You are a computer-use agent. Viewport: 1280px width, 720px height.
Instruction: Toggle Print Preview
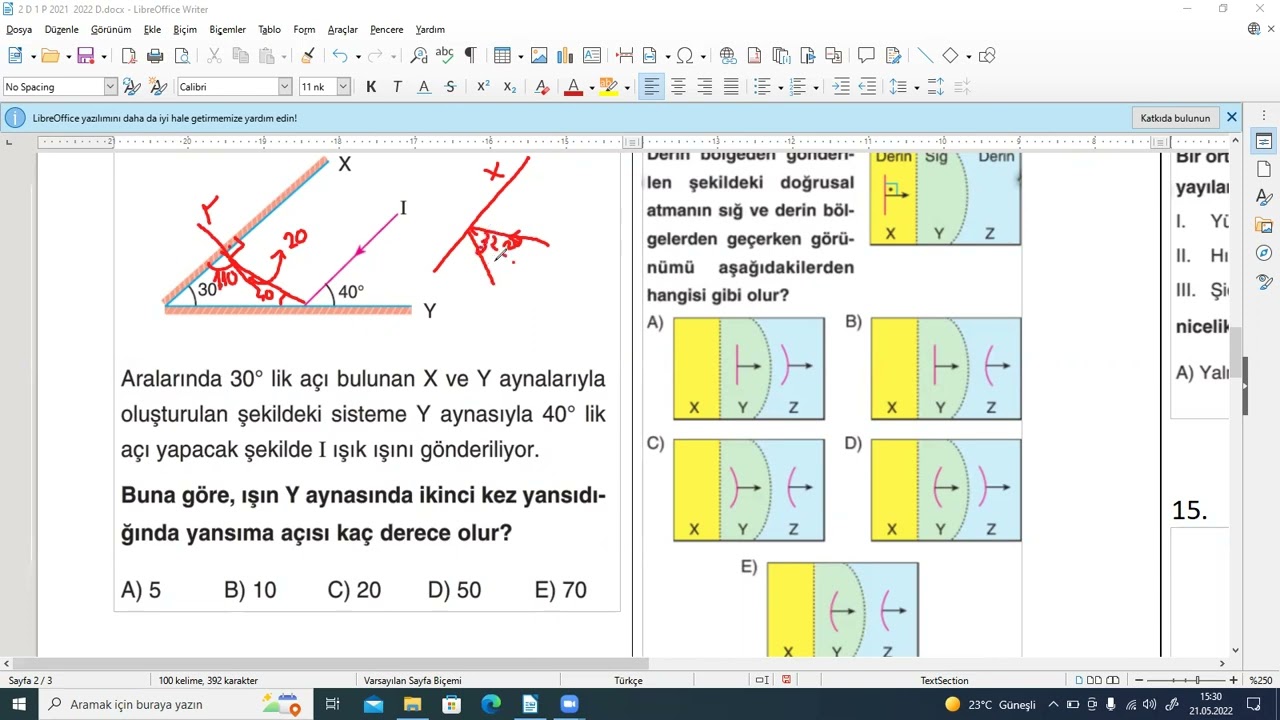pos(181,56)
